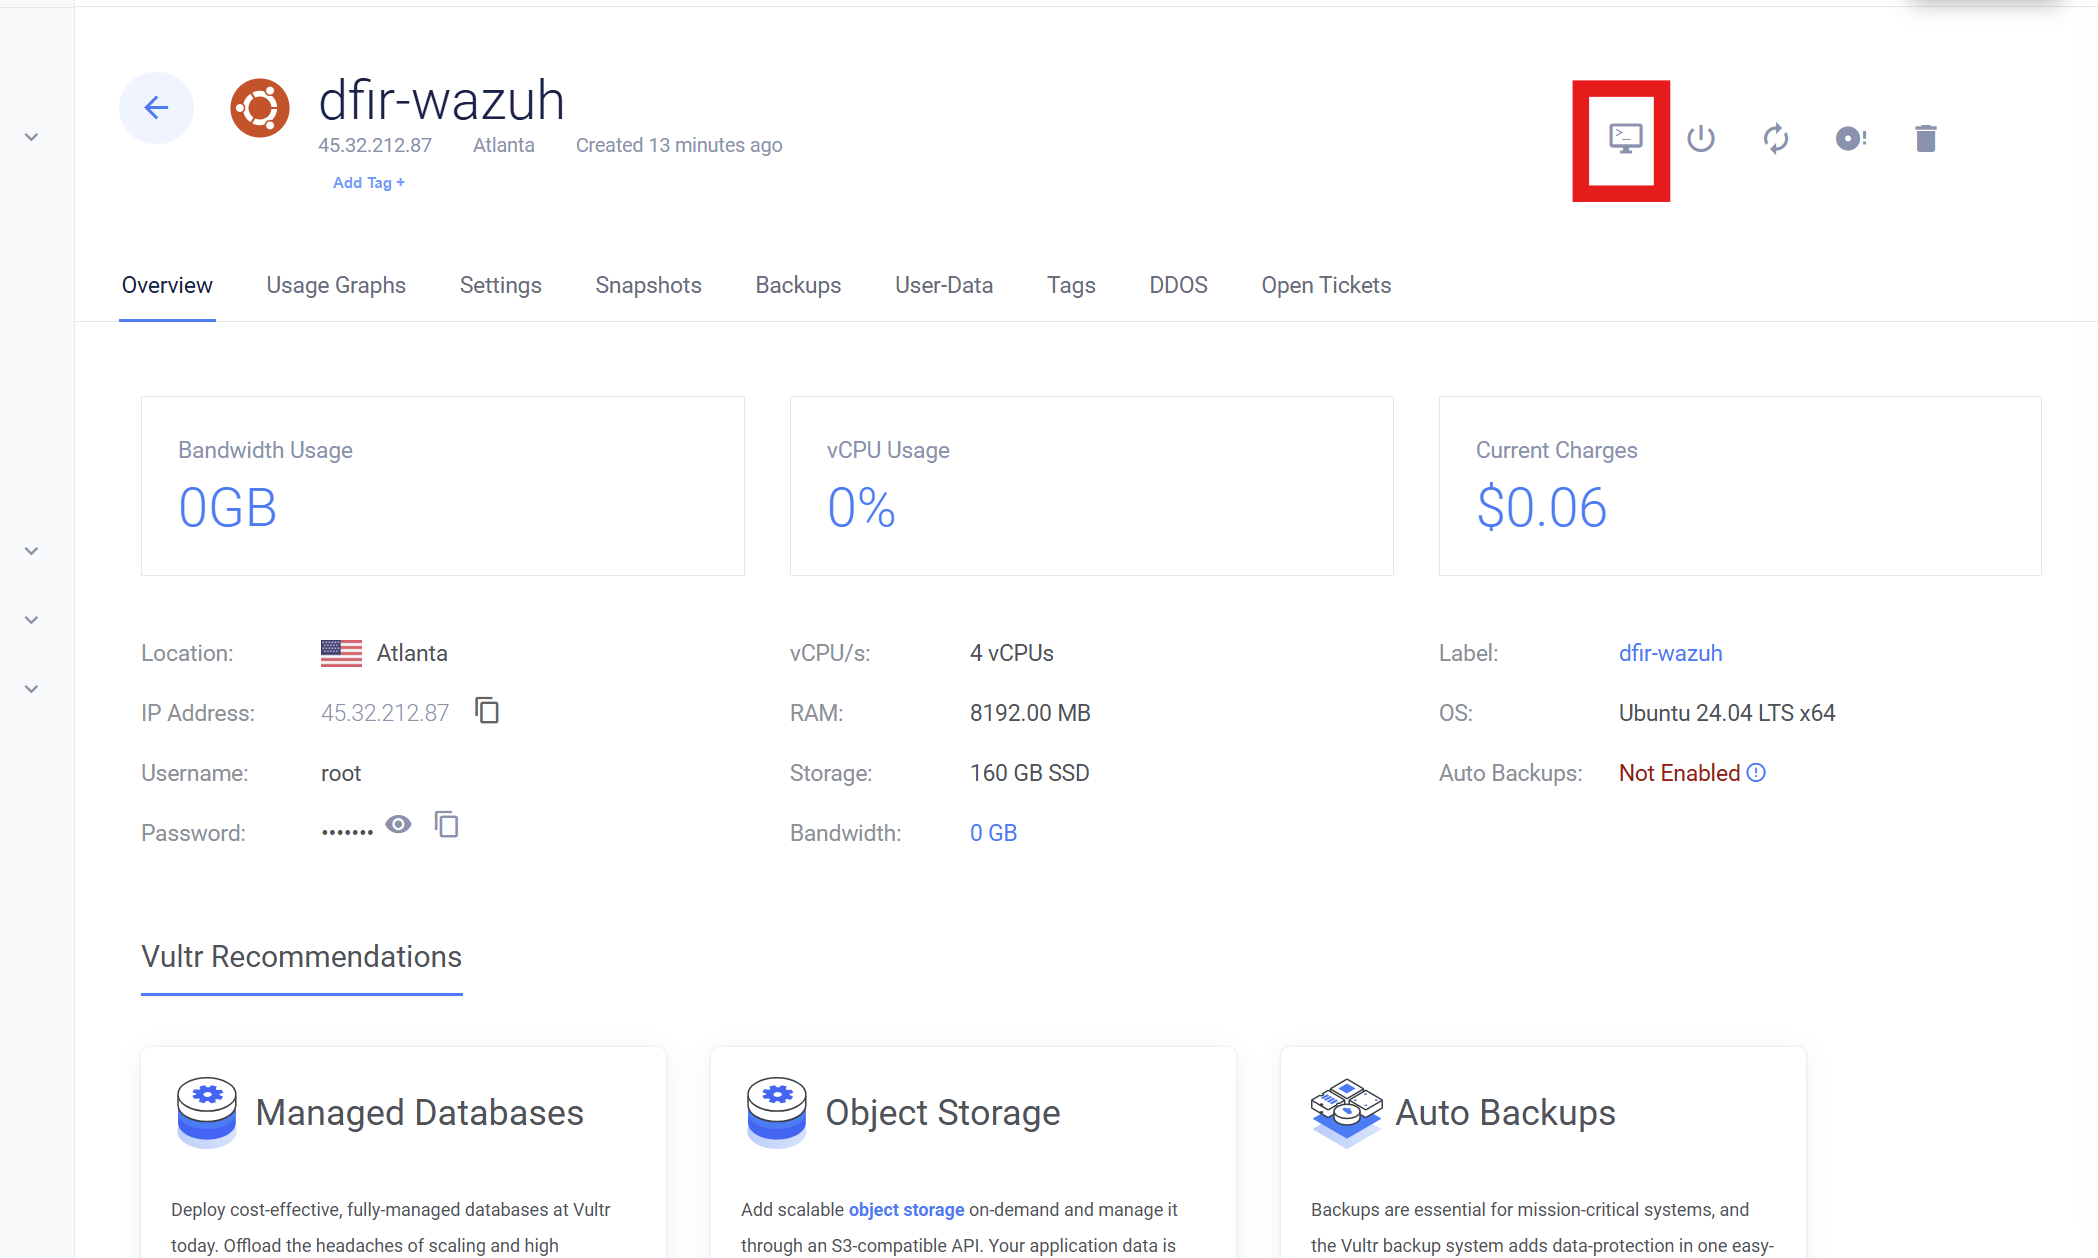Image resolution: width=2098 pixels, height=1258 pixels.
Task: Click the dfir-wazuh server title
Action: click(x=441, y=100)
